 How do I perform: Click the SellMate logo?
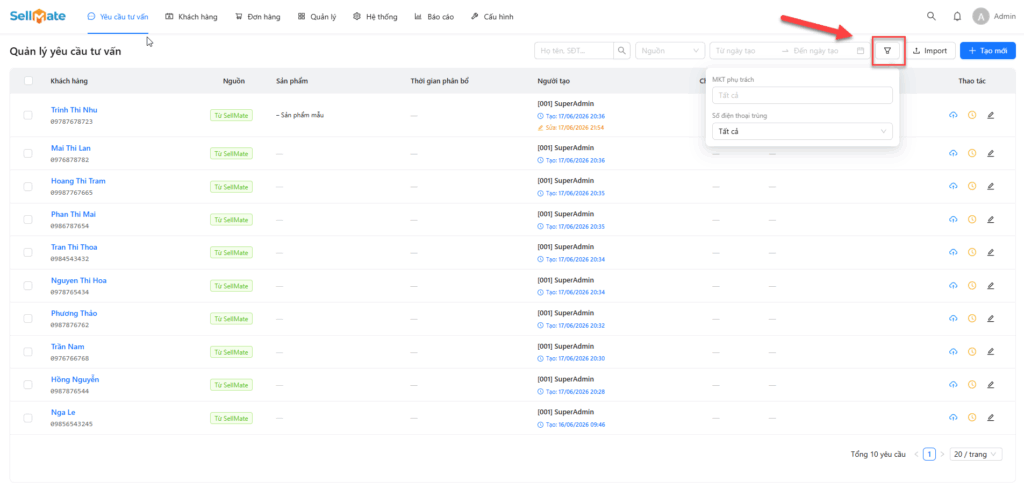coord(38,16)
